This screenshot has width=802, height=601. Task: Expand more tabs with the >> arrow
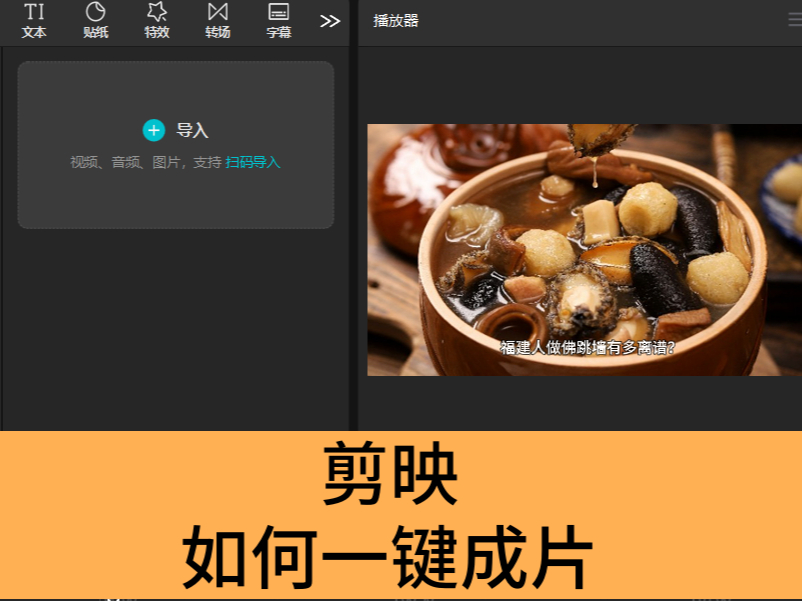tap(330, 21)
